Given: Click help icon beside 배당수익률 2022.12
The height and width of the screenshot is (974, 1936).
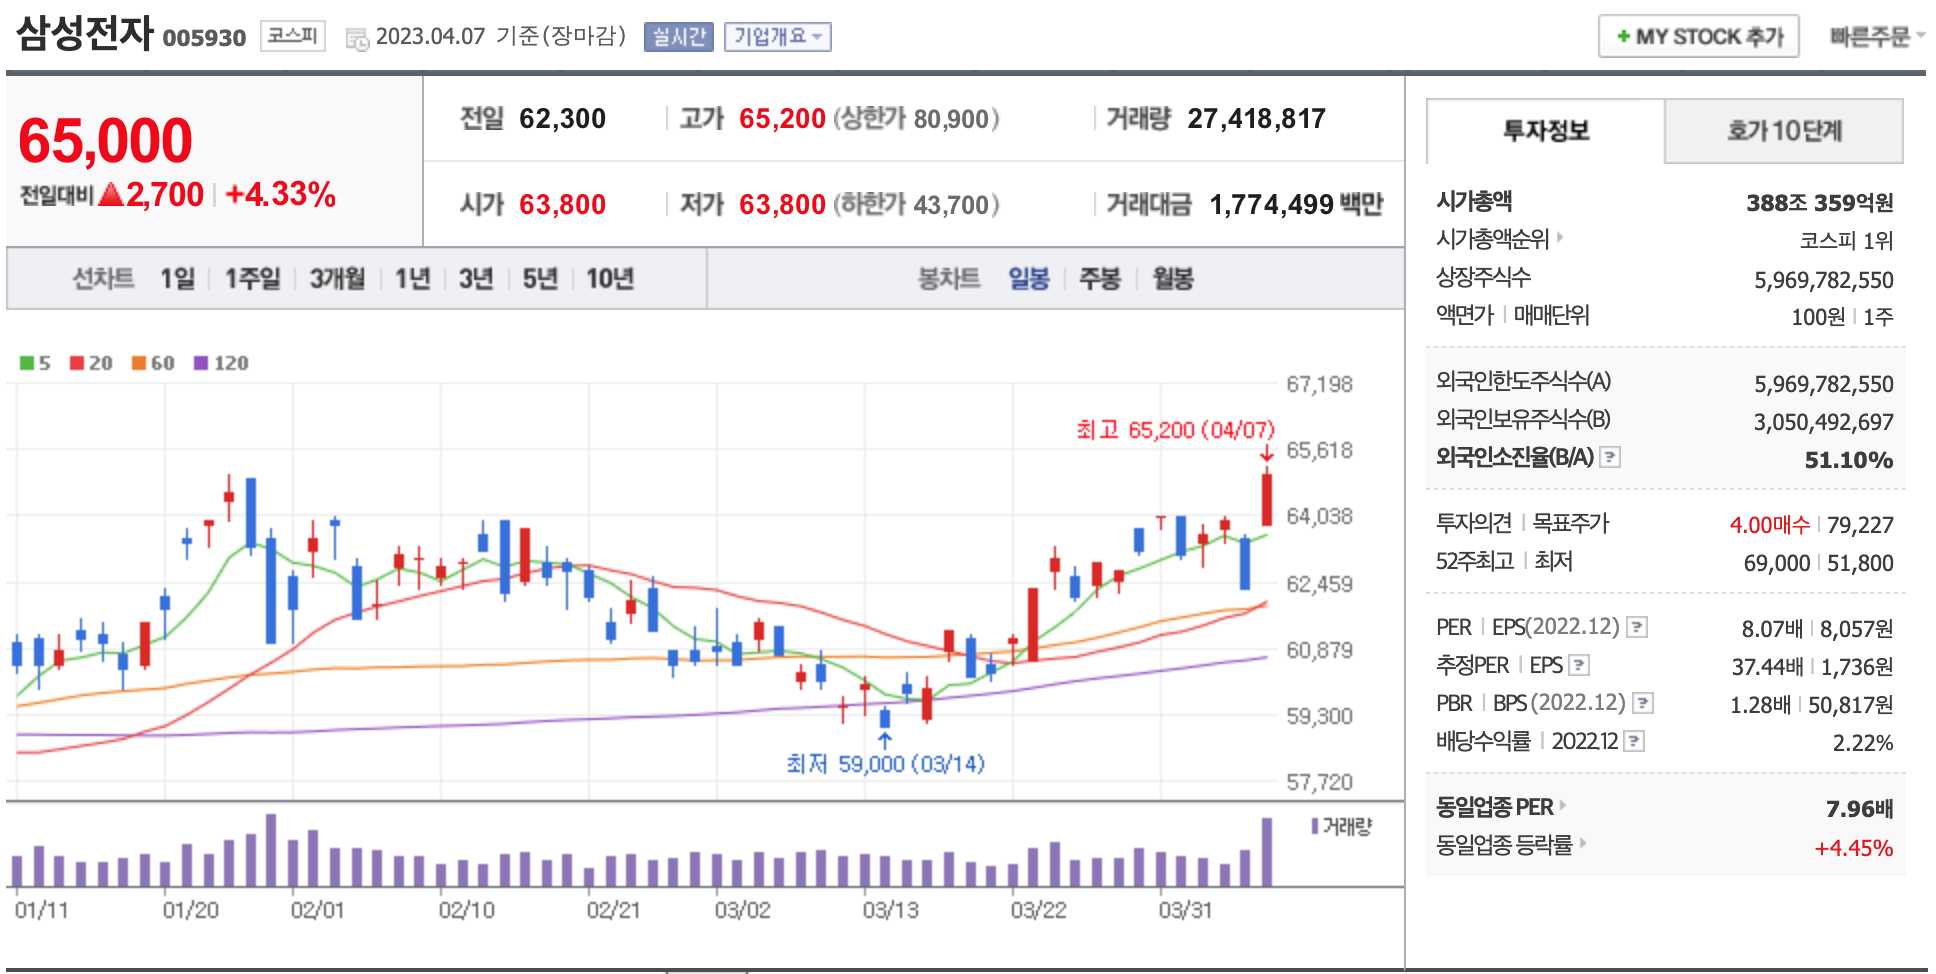Looking at the screenshot, I should (x=1634, y=741).
